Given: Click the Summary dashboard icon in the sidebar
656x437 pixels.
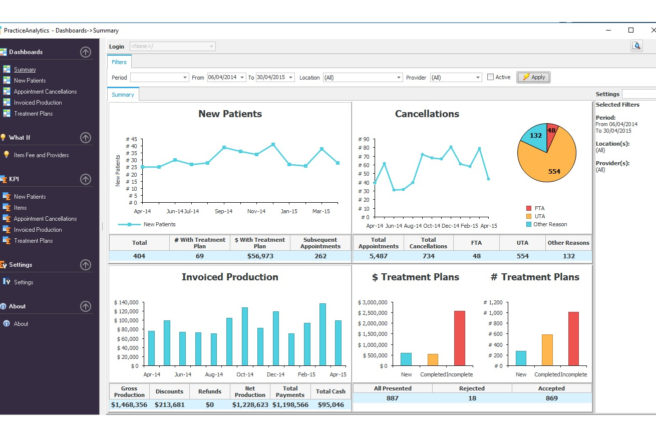Looking at the screenshot, I should [x=7, y=69].
